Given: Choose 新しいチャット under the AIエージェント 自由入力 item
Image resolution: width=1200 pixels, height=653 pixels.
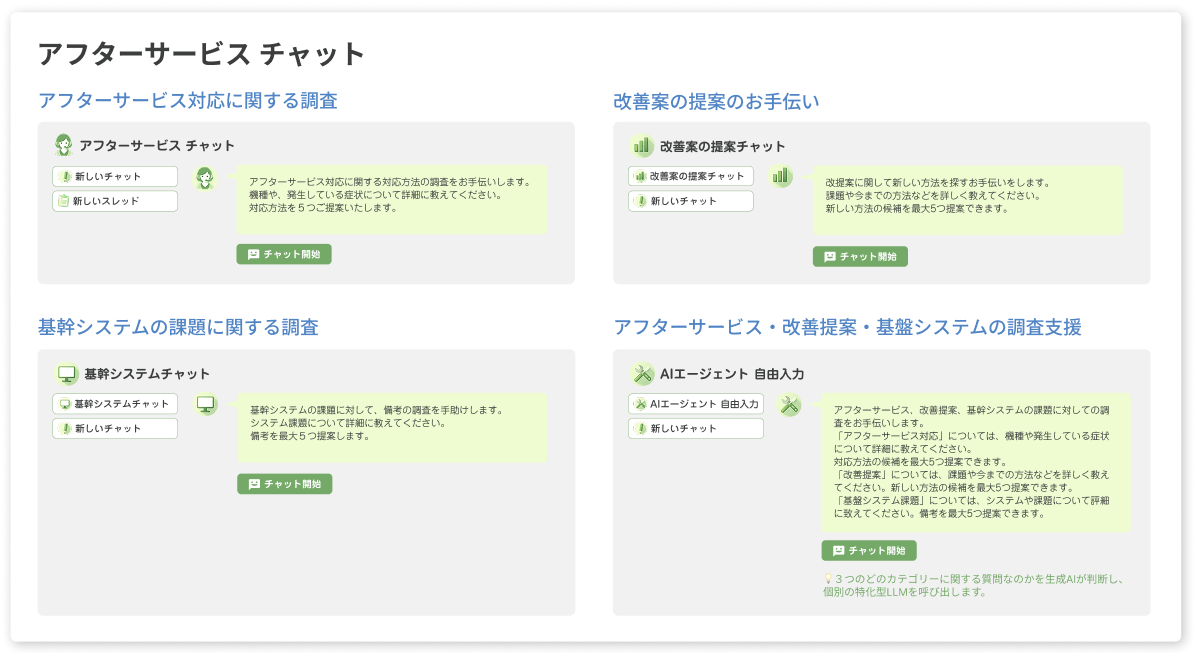Looking at the screenshot, I should (696, 428).
